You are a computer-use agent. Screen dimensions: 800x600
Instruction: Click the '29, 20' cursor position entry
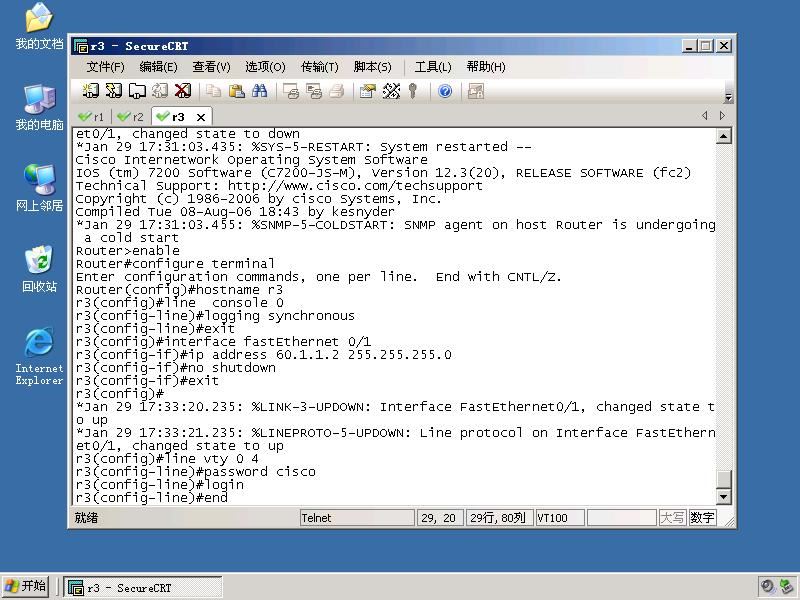click(x=440, y=518)
